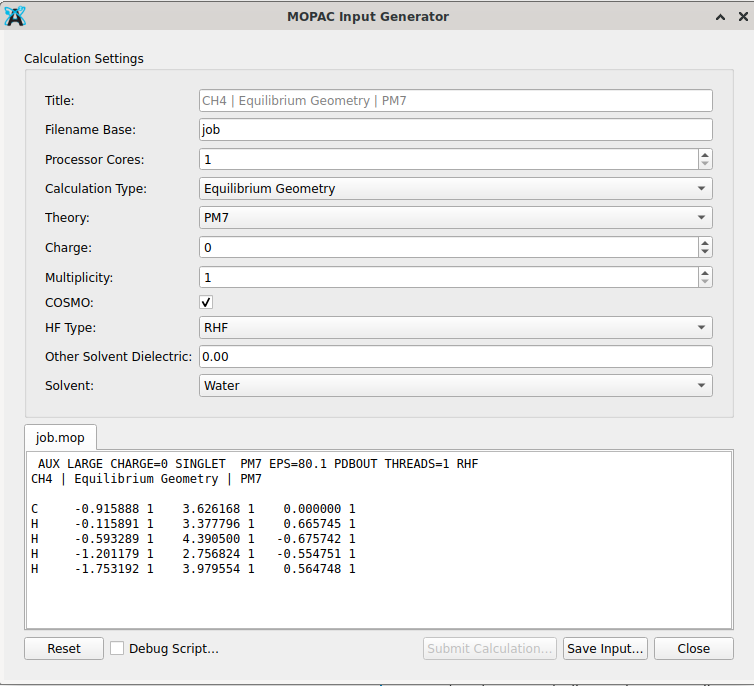
Task: Click the H line with -1.201179
Action: click(x=193, y=554)
